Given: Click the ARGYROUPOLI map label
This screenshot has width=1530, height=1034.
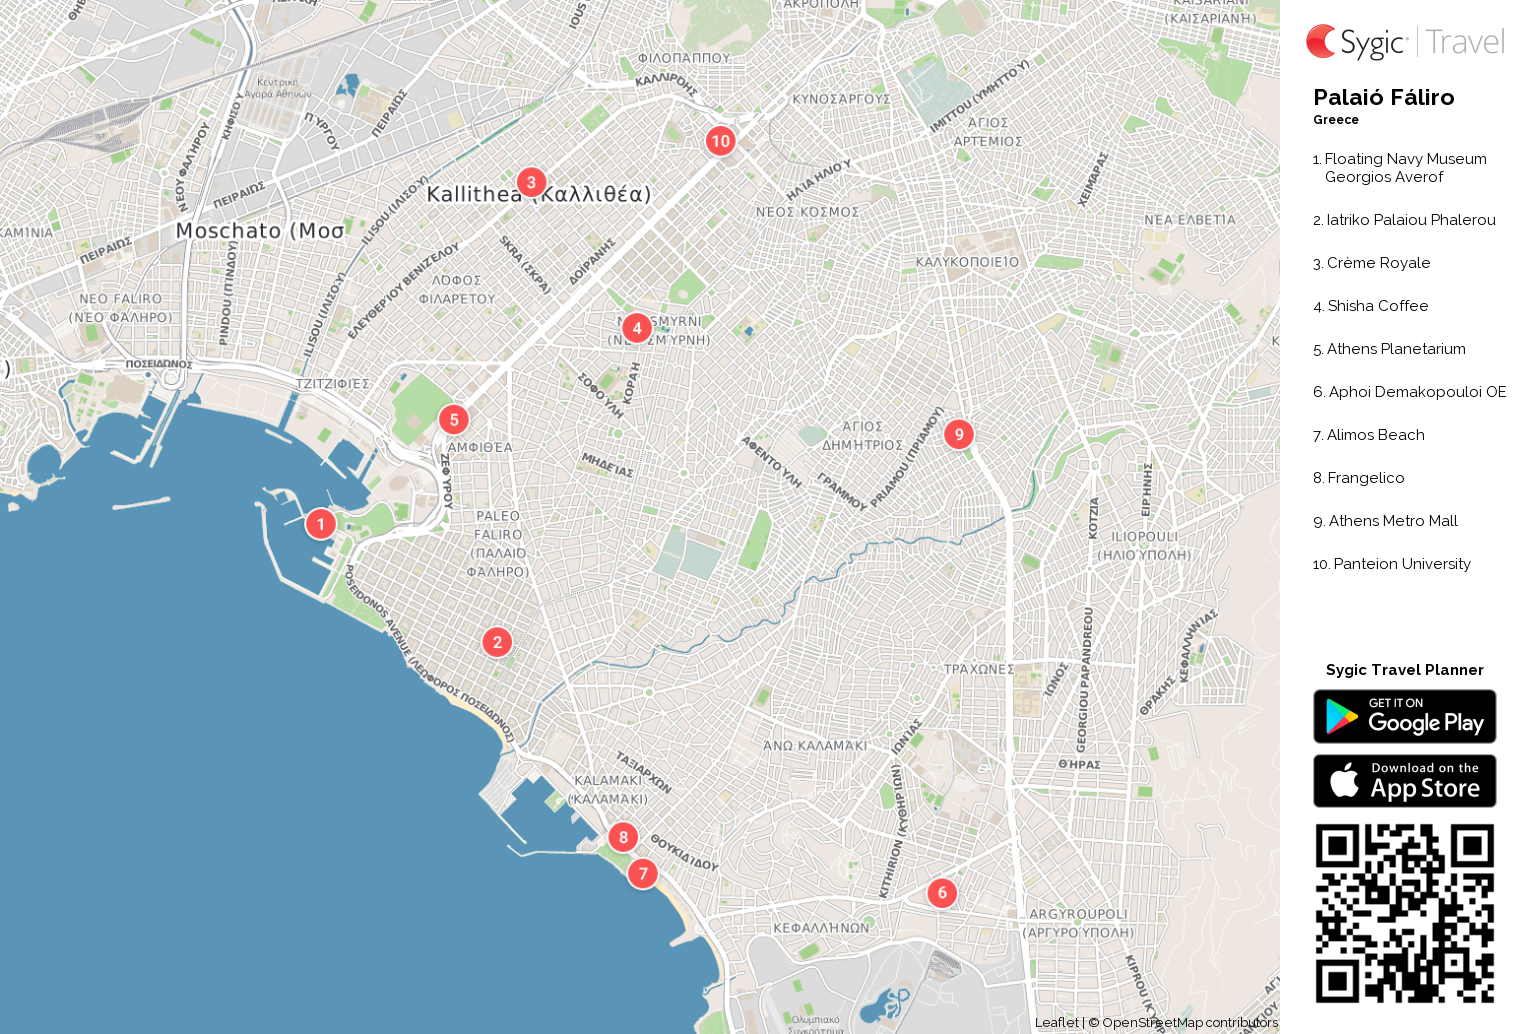Looking at the screenshot, I should [x=1078, y=923].
